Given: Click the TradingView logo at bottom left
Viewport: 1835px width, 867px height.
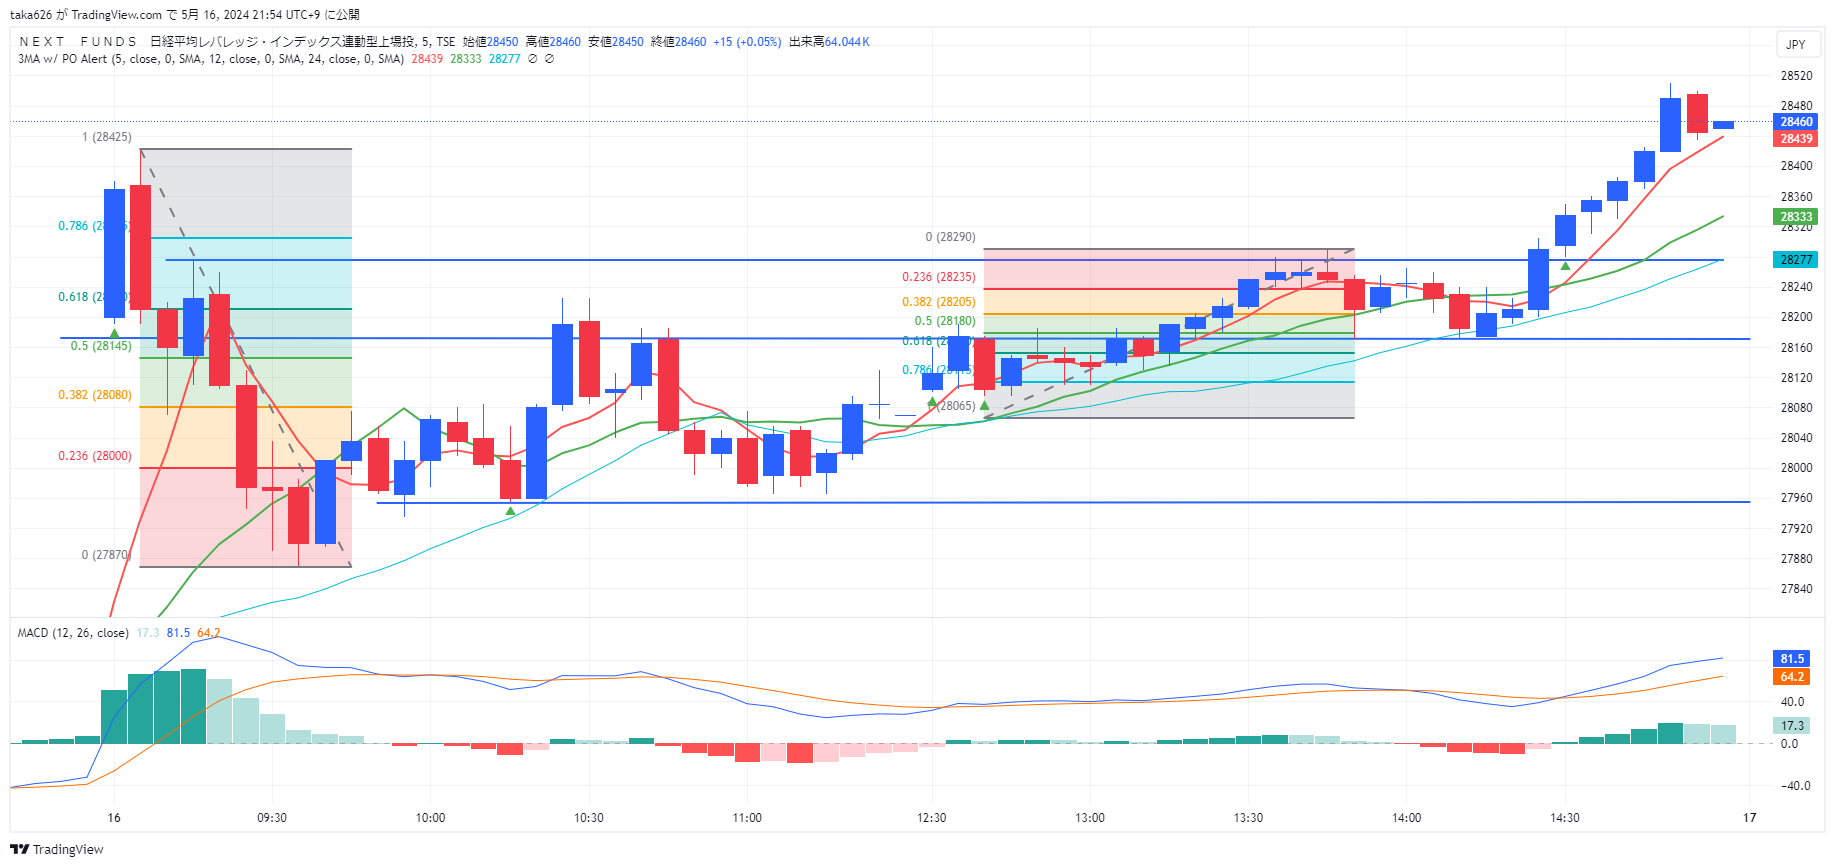Looking at the screenshot, I should point(57,849).
